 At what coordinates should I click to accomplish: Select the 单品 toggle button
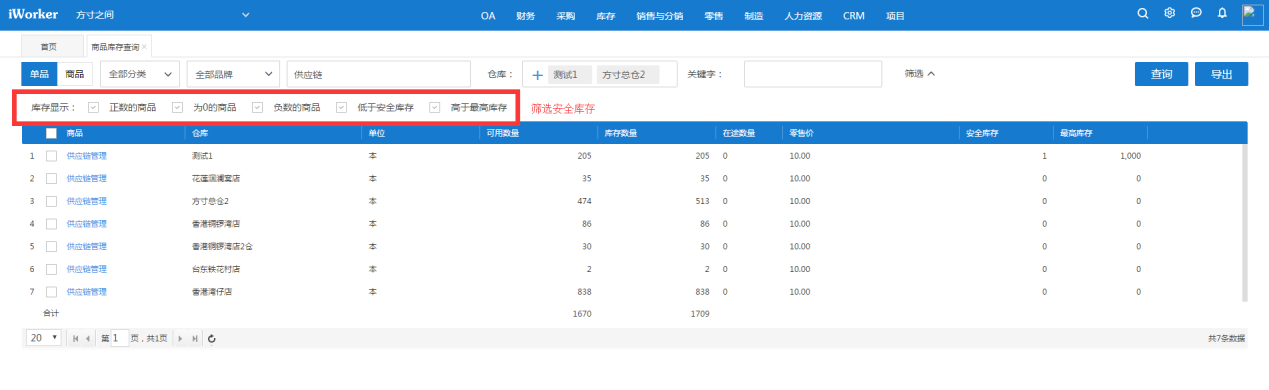pos(39,75)
